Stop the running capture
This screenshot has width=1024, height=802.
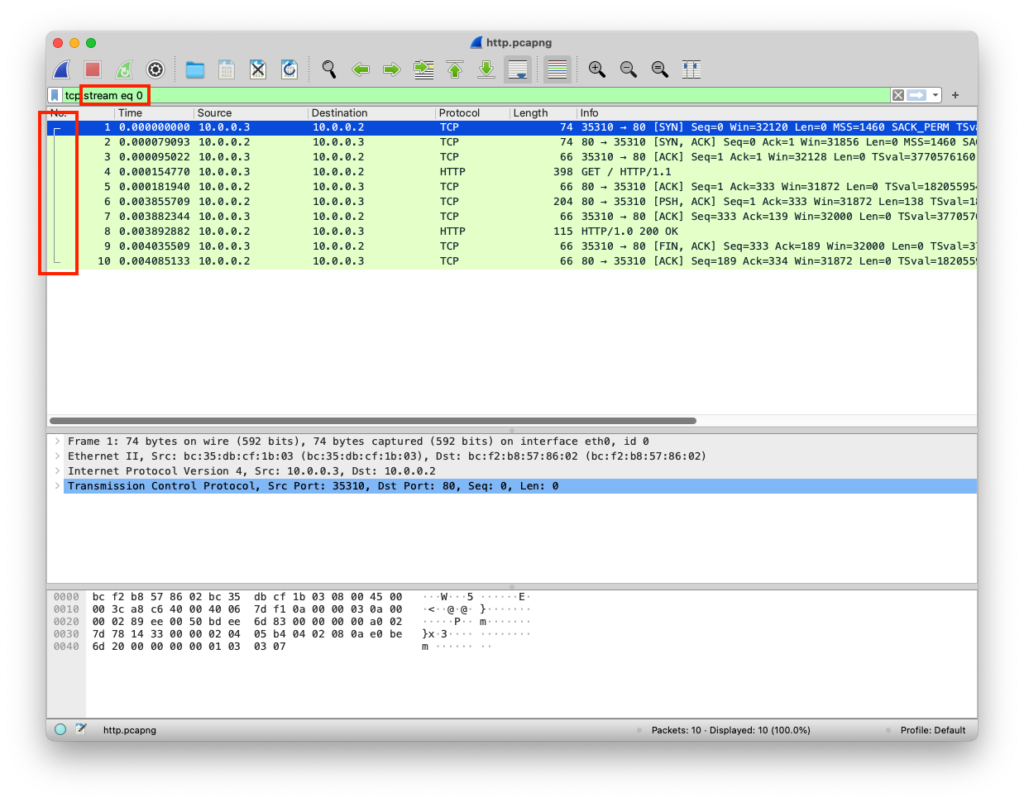pyautogui.click(x=93, y=70)
